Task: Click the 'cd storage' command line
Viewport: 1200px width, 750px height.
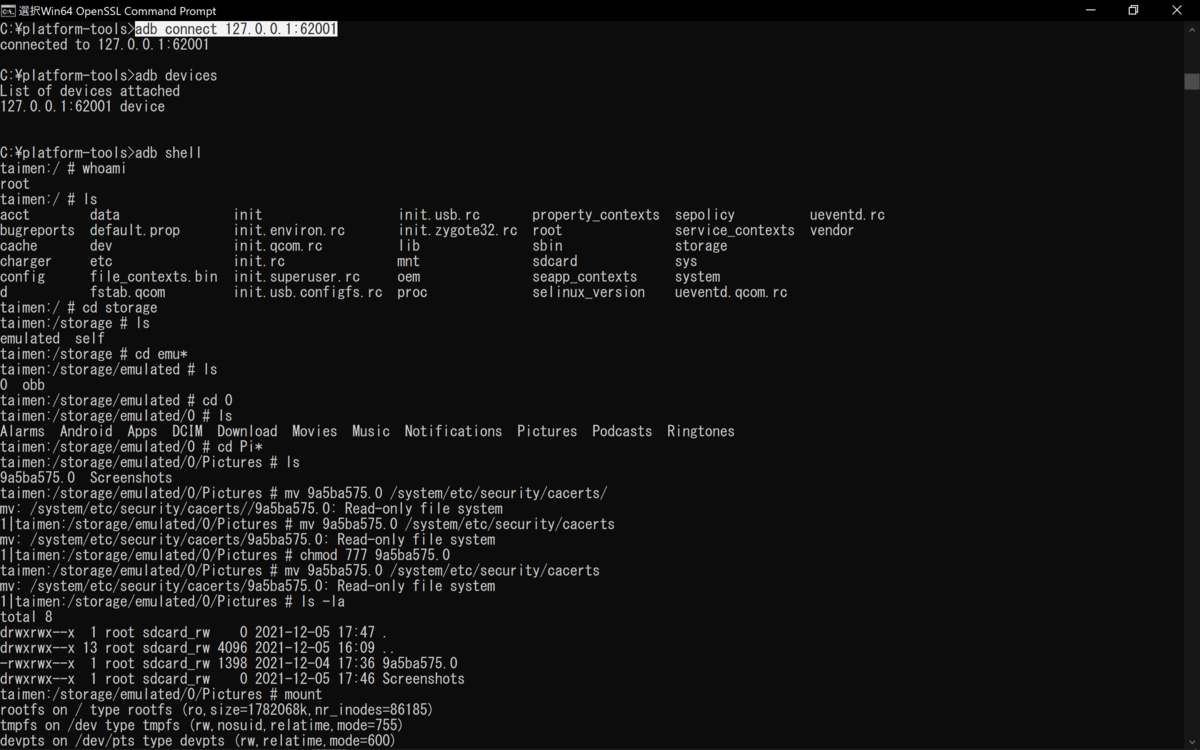Action: 79,308
